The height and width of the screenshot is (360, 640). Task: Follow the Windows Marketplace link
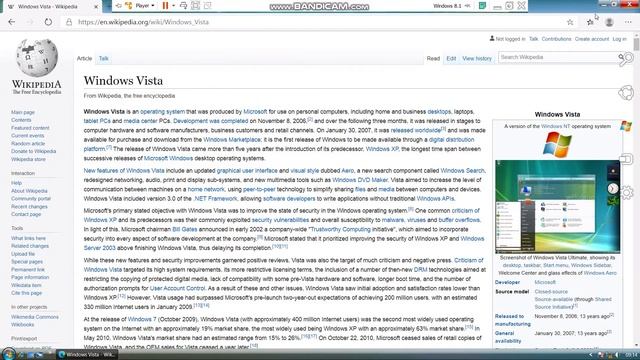coord(232,140)
